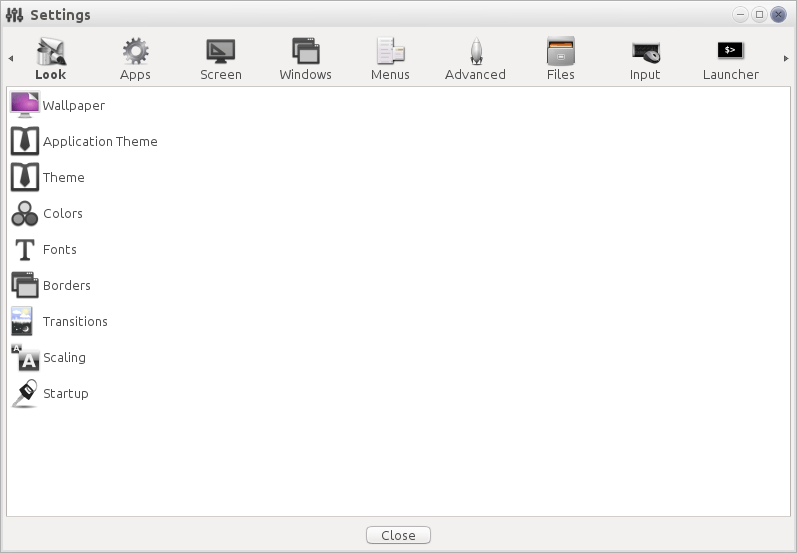This screenshot has width=797, height=553.
Task: Switch to the Files tab label
Action: tap(561, 74)
